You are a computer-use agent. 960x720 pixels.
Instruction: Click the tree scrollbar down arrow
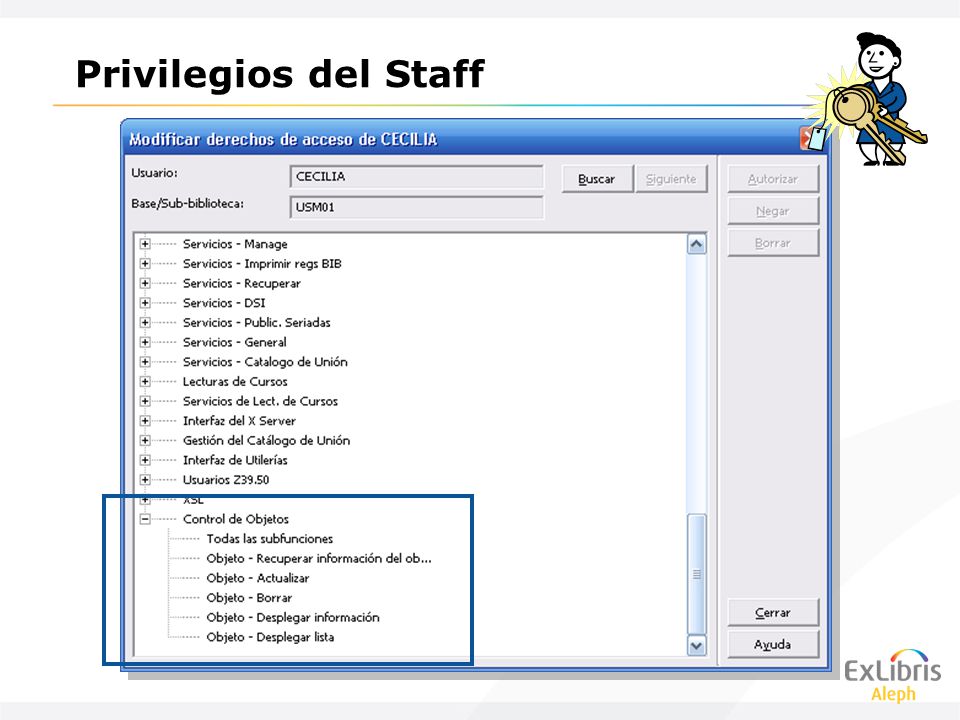point(696,645)
